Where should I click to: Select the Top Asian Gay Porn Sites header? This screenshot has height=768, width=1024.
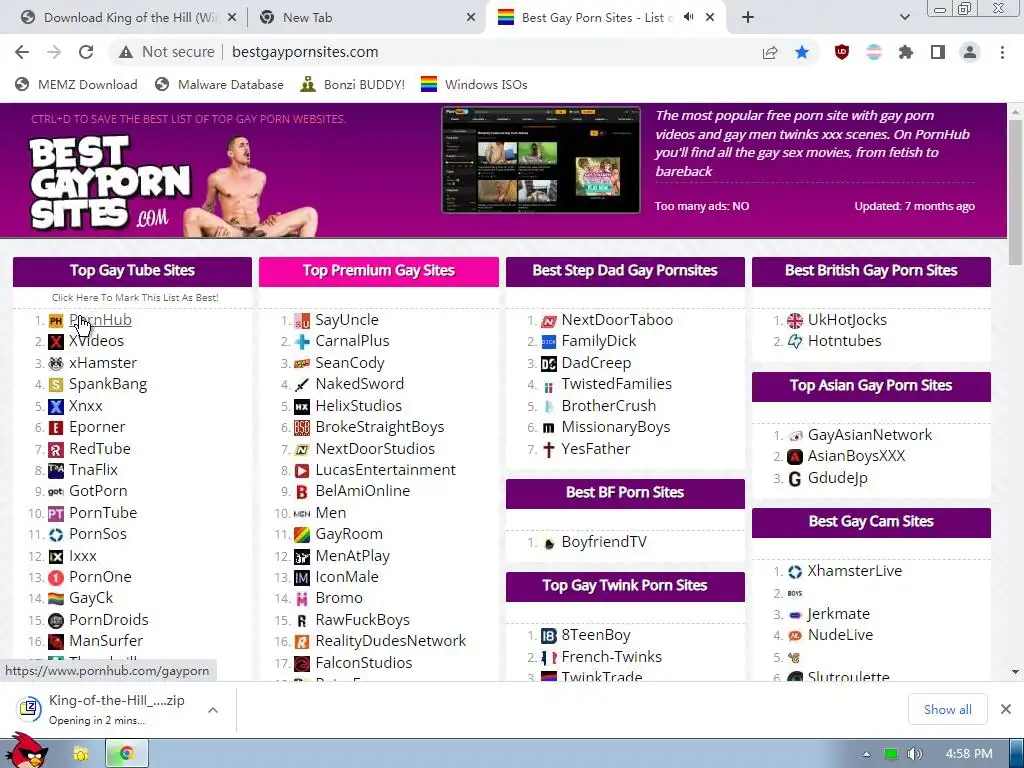point(871,386)
